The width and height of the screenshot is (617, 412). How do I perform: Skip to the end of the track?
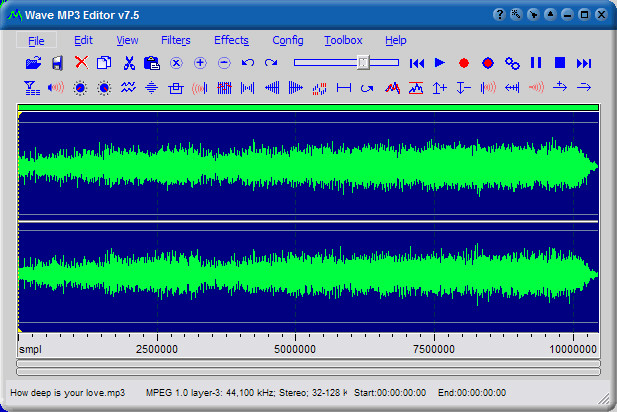584,63
